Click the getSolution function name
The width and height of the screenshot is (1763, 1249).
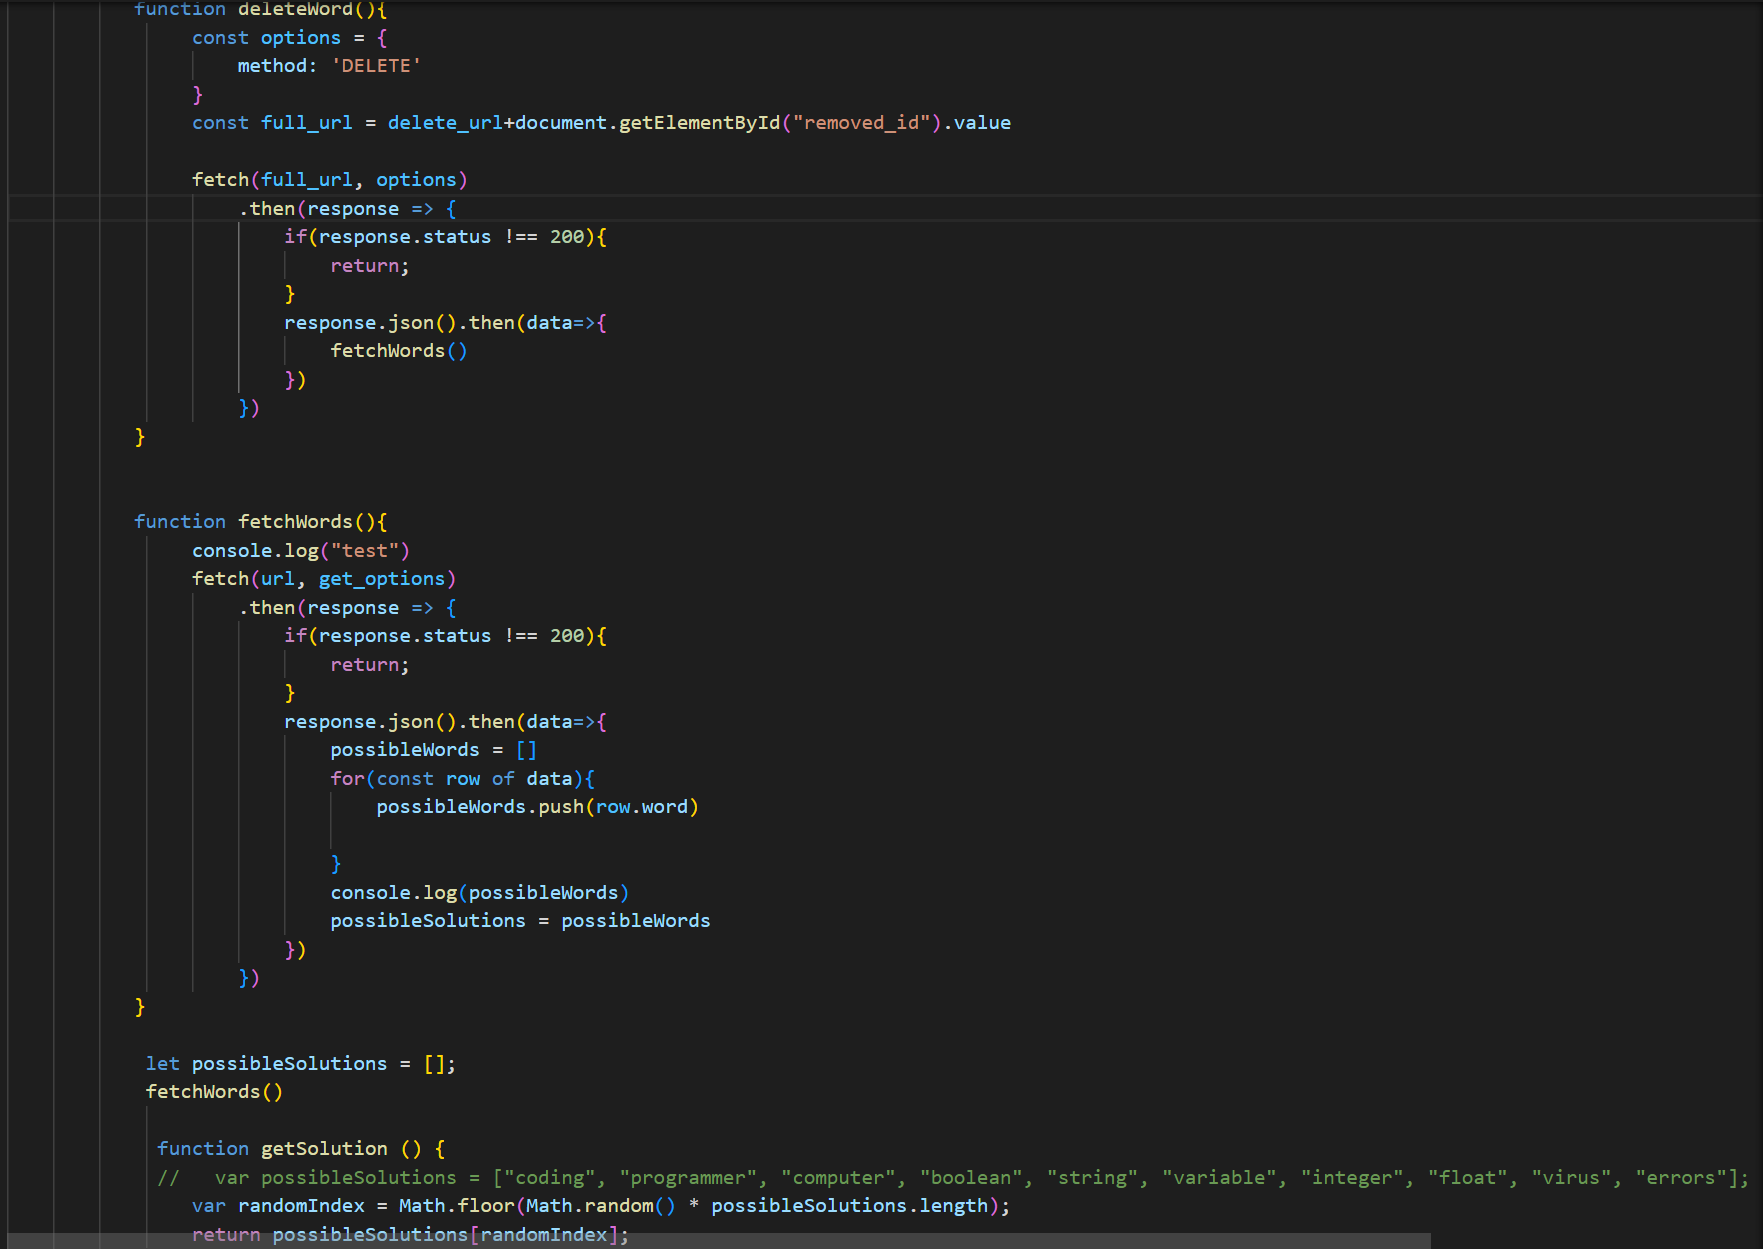pos(324,1148)
